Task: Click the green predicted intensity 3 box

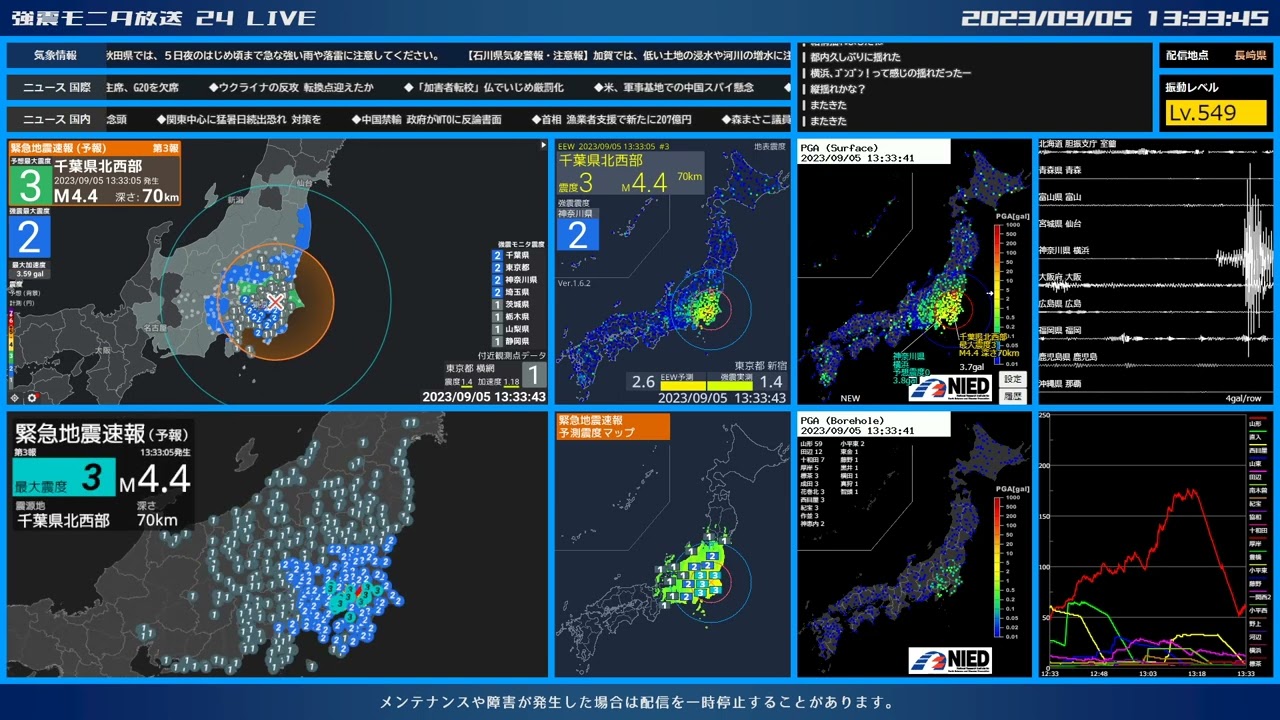Action: [31, 185]
